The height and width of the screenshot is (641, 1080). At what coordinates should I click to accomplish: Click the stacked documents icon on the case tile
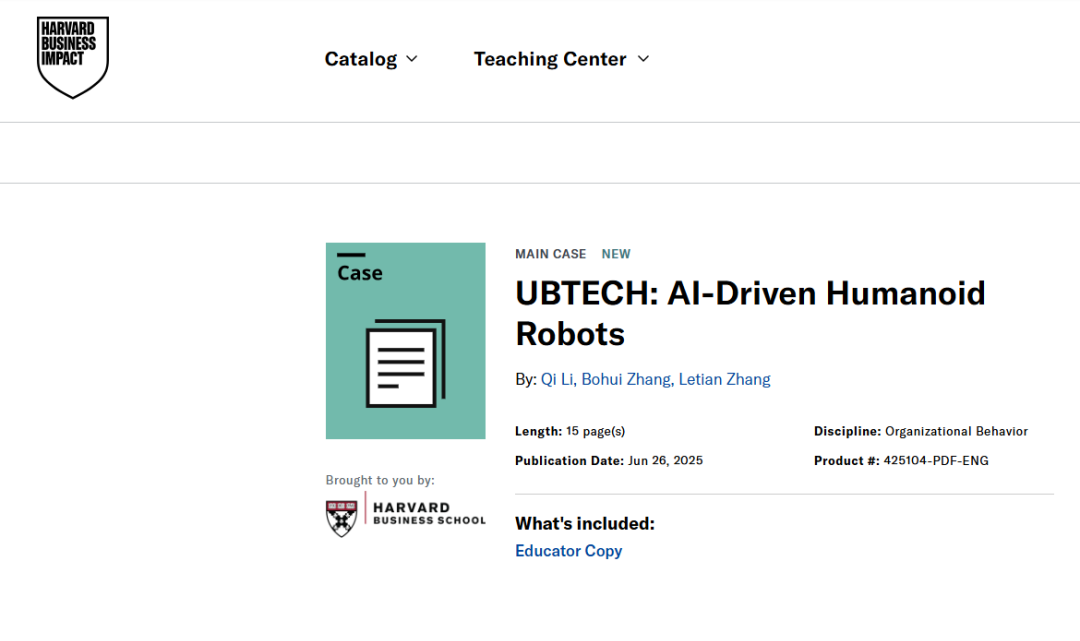tap(405, 363)
